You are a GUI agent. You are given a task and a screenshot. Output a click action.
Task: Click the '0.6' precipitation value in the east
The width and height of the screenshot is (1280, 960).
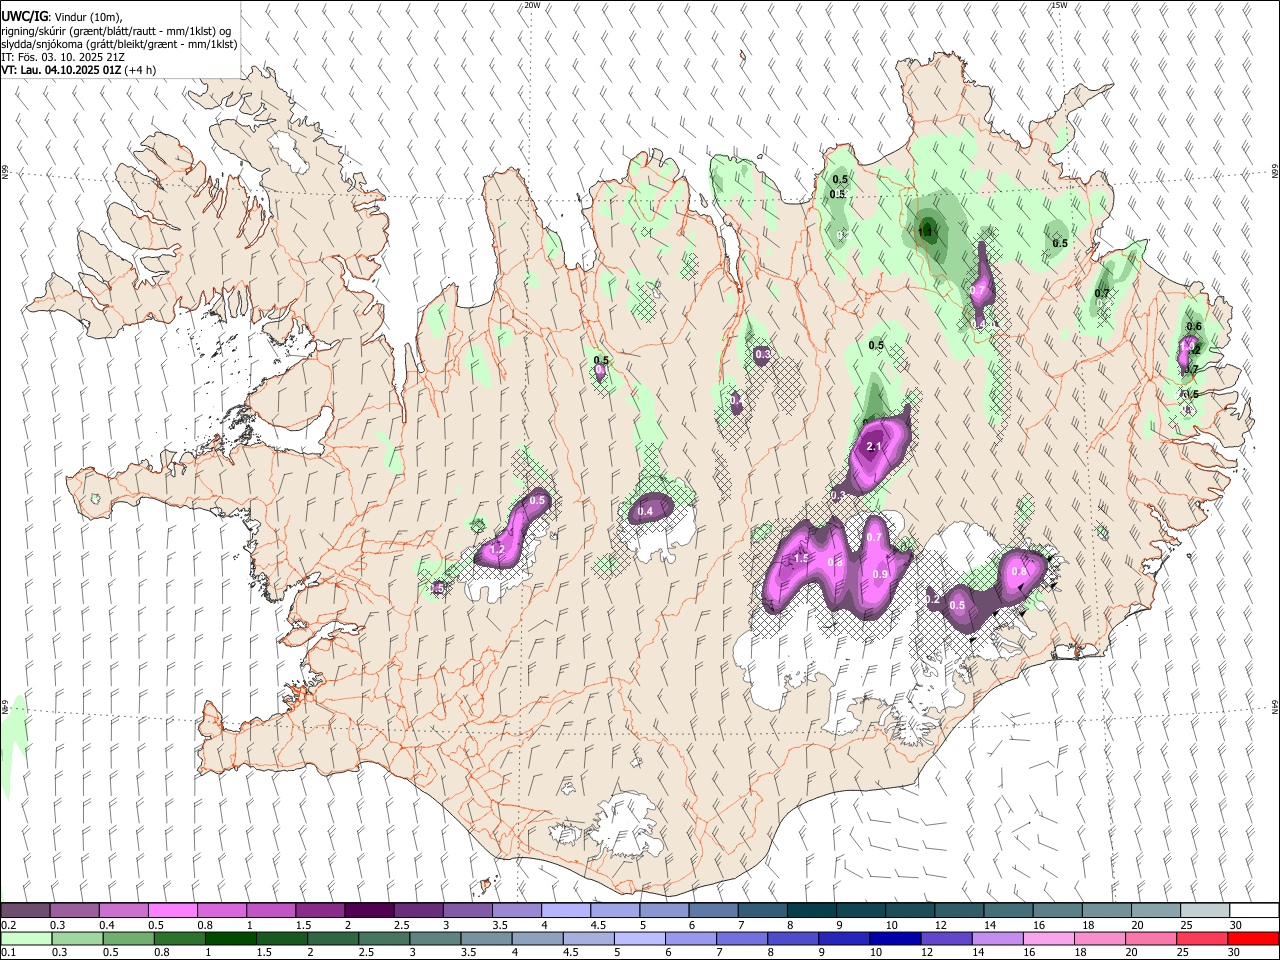click(x=1194, y=326)
